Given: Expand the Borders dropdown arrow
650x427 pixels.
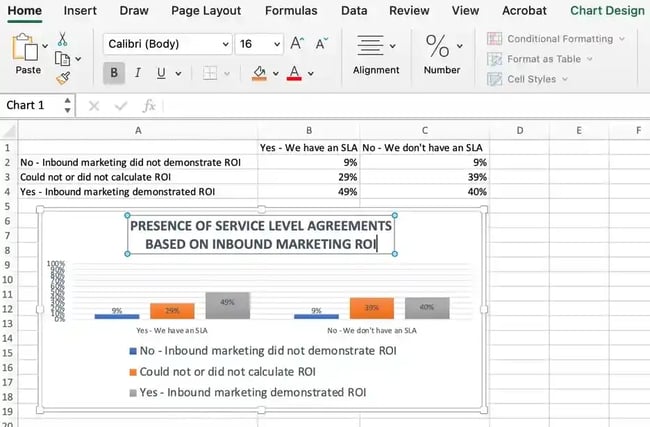Looking at the screenshot, I should pyautogui.click(x=227, y=74).
